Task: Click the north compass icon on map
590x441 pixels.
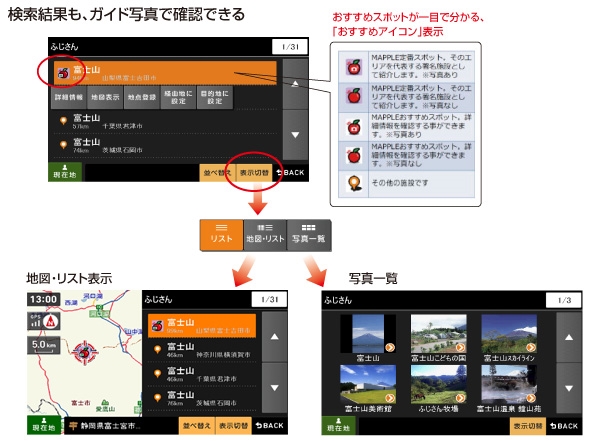Action: click(x=50, y=322)
